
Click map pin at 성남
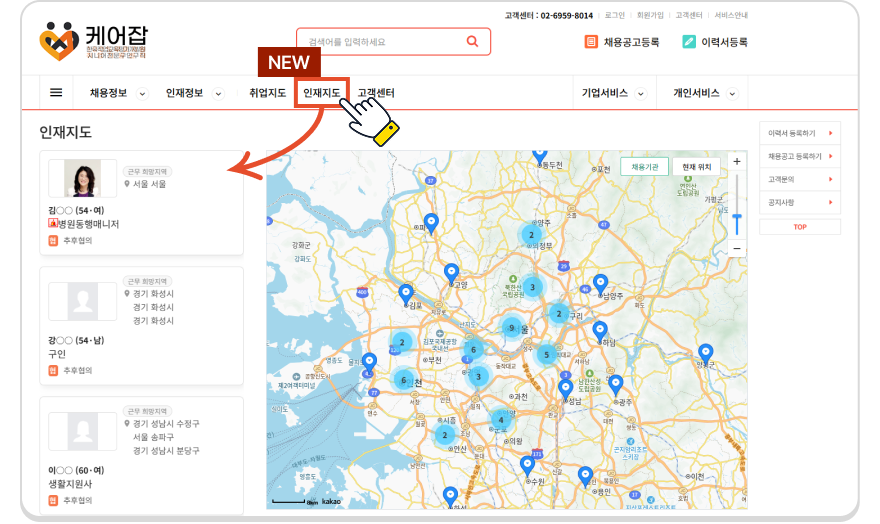566,389
